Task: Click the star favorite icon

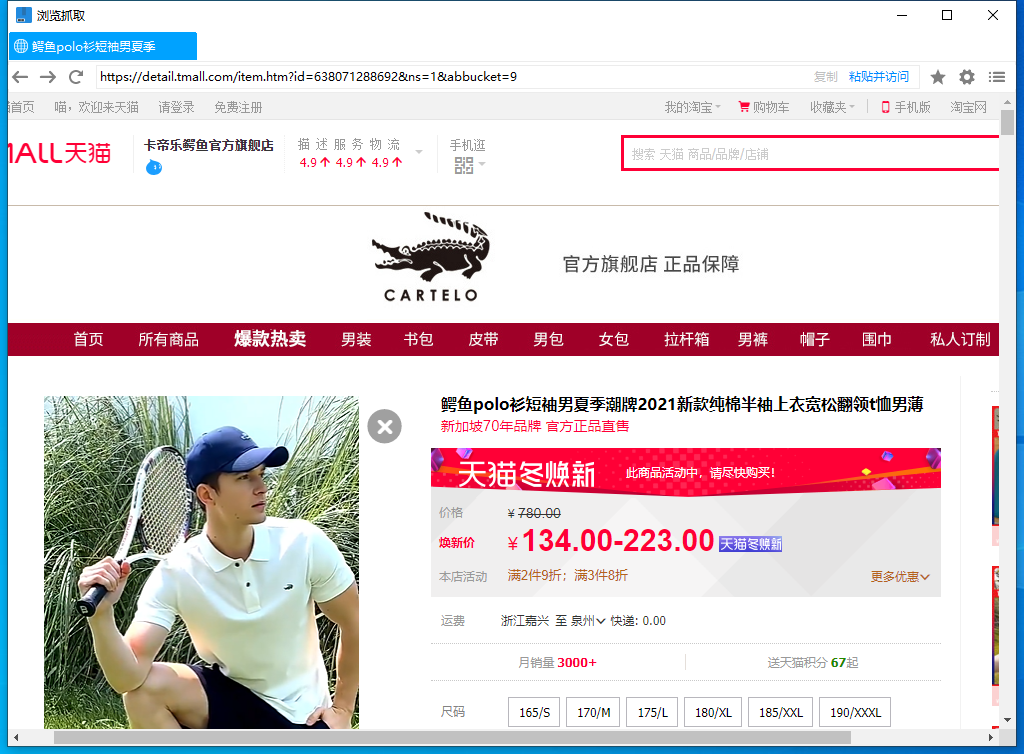Action: click(x=938, y=77)
